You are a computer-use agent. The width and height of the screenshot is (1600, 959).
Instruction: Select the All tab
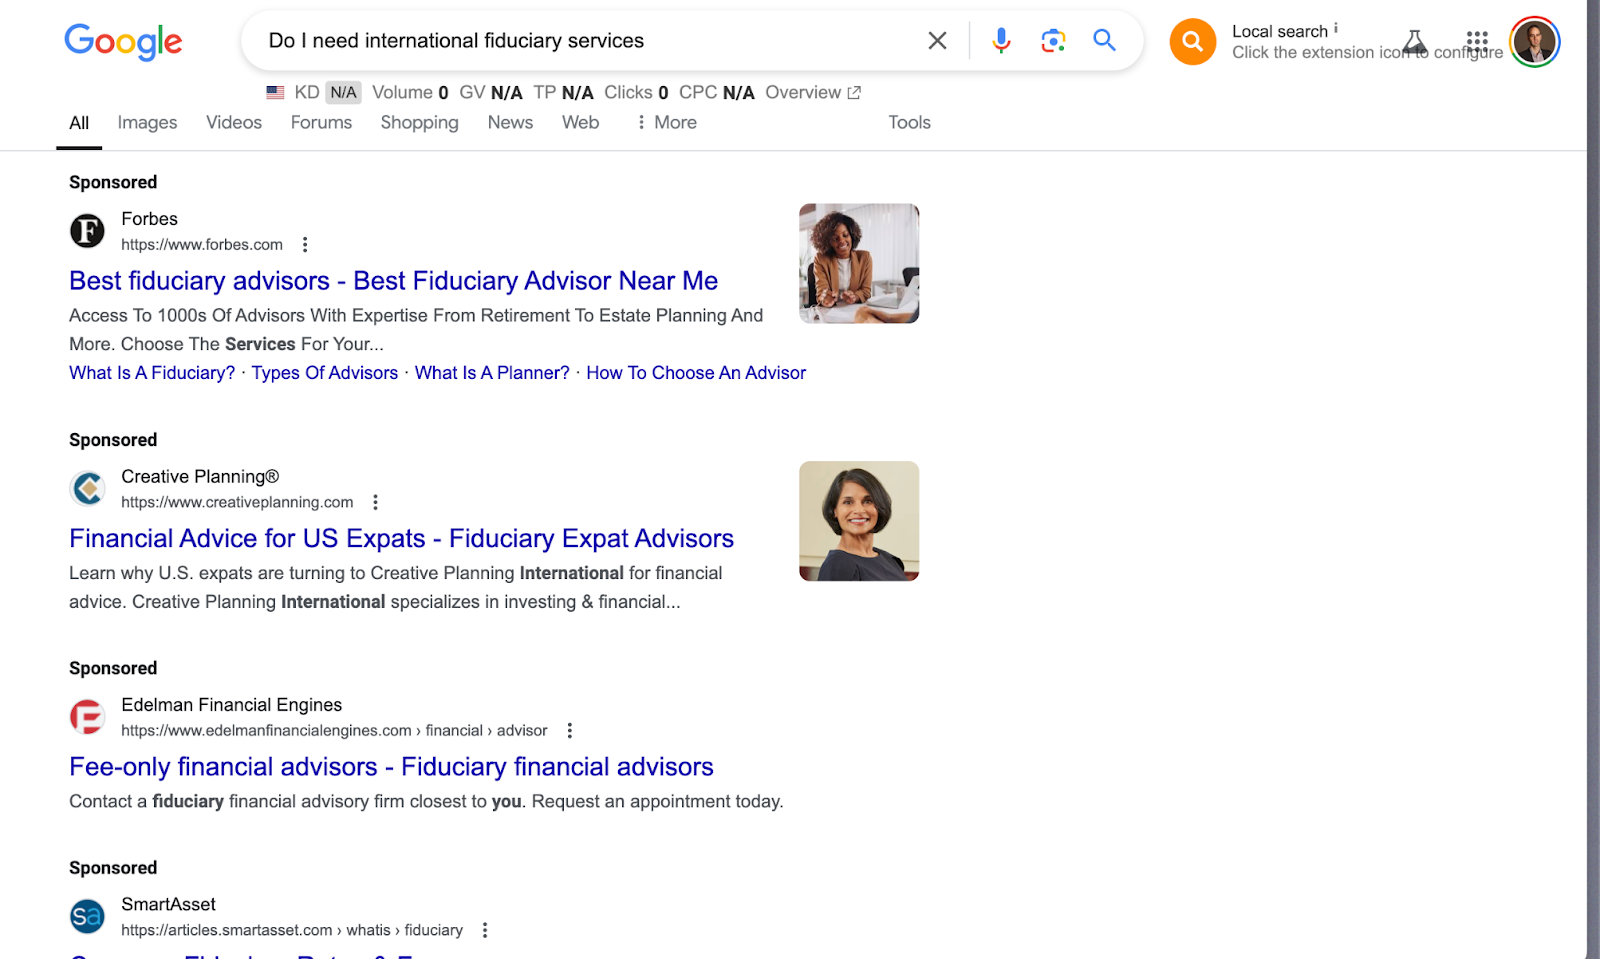click(x=79, y=123)
